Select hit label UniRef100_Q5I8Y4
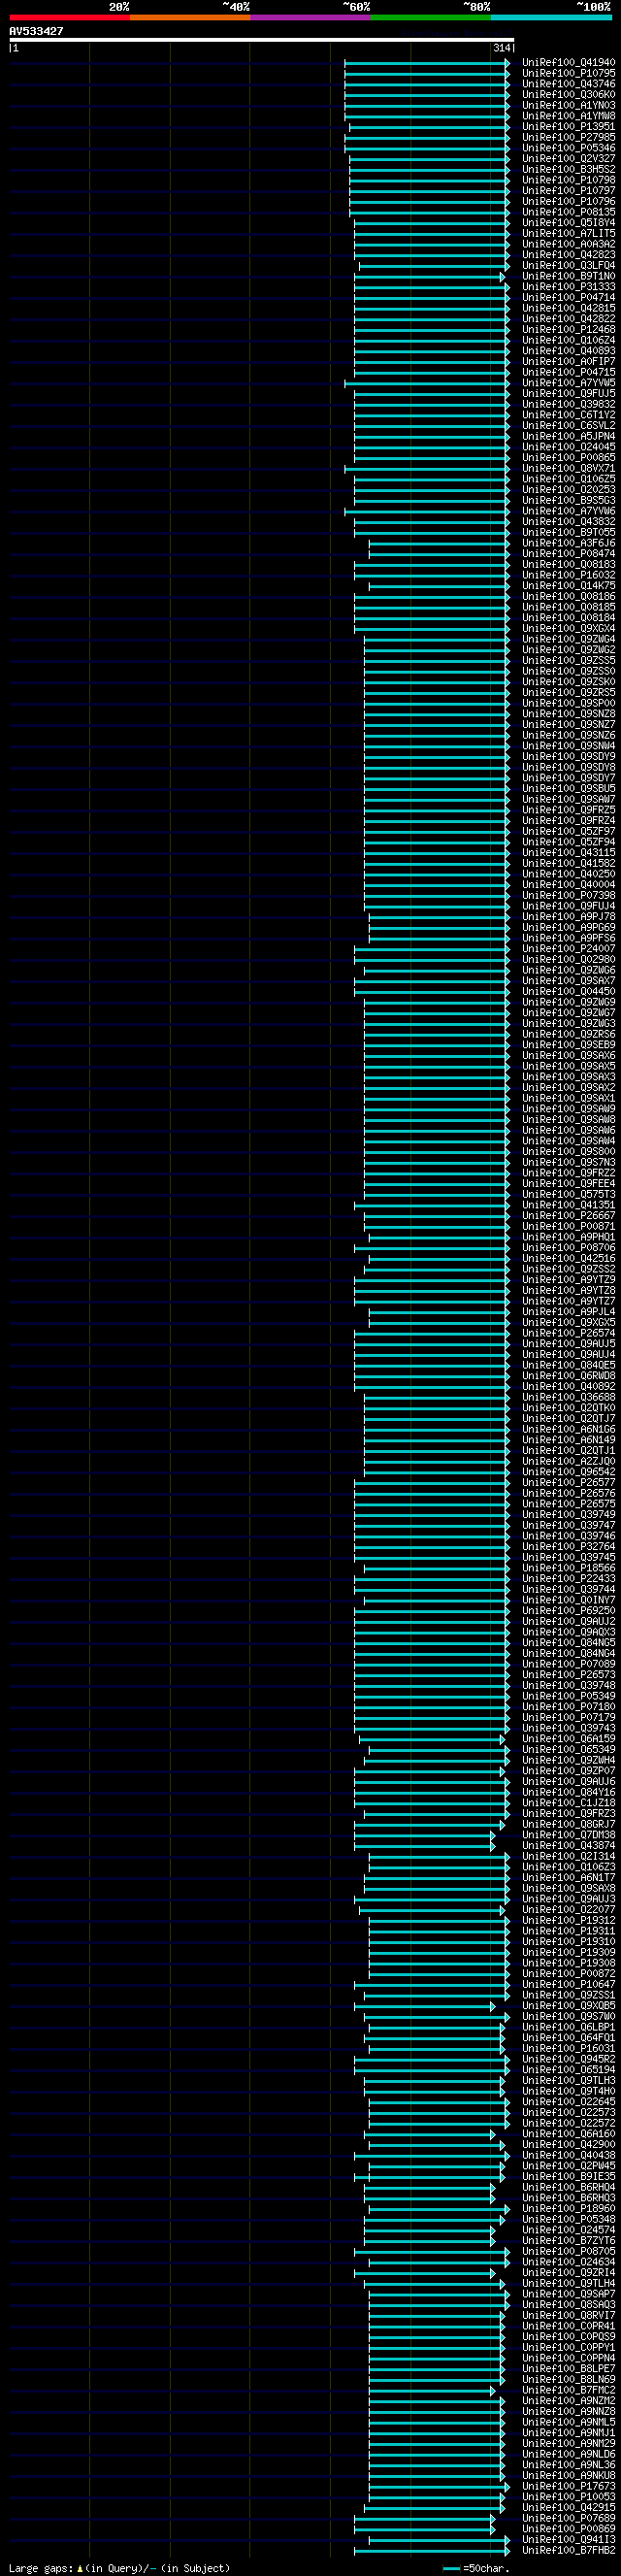This screenshot has width=621, height=2576. 569,223
